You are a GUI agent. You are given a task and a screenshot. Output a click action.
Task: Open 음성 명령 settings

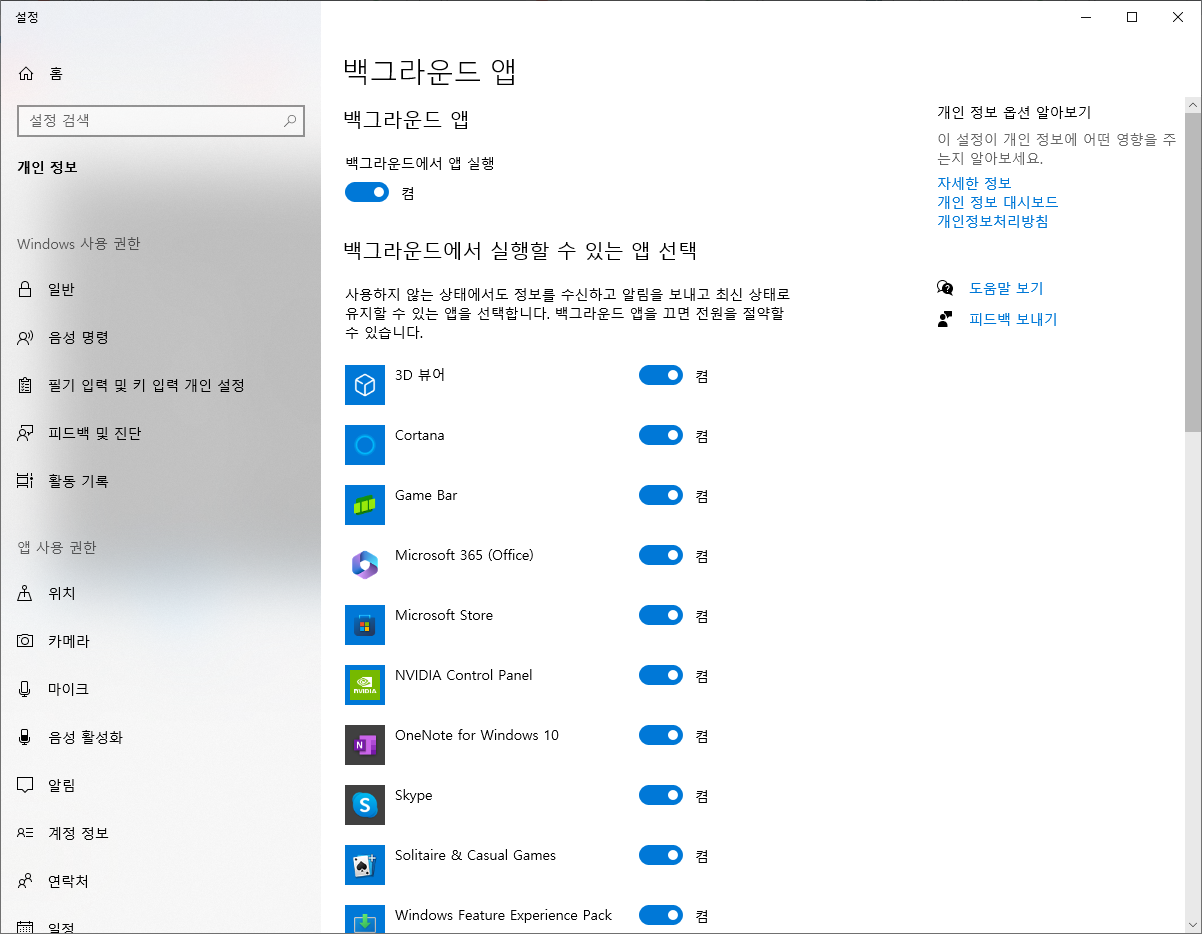[x=160, y=338]
